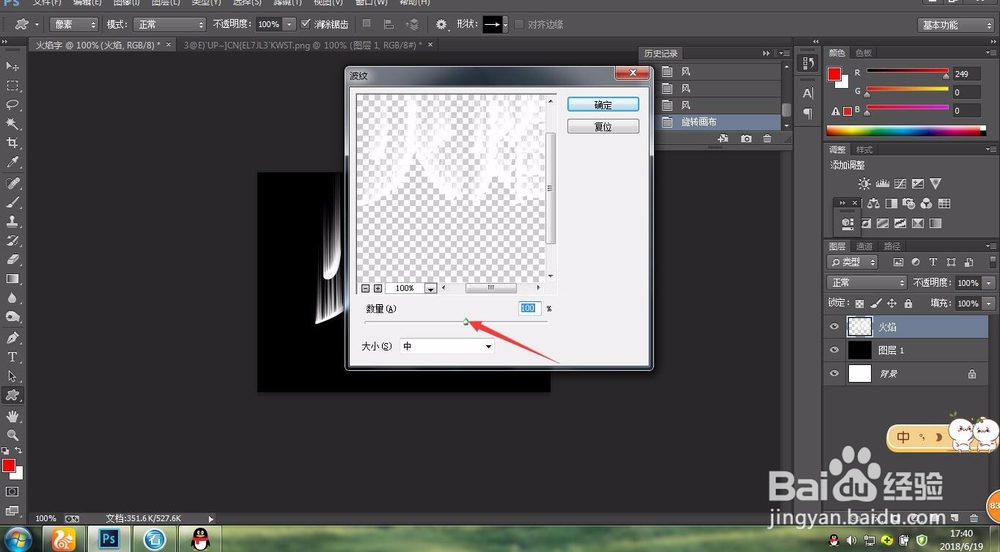Click the Vibrance triangle adjustment icon
Viewport: 1000px width, 552px height.
[x=936, y=184]
